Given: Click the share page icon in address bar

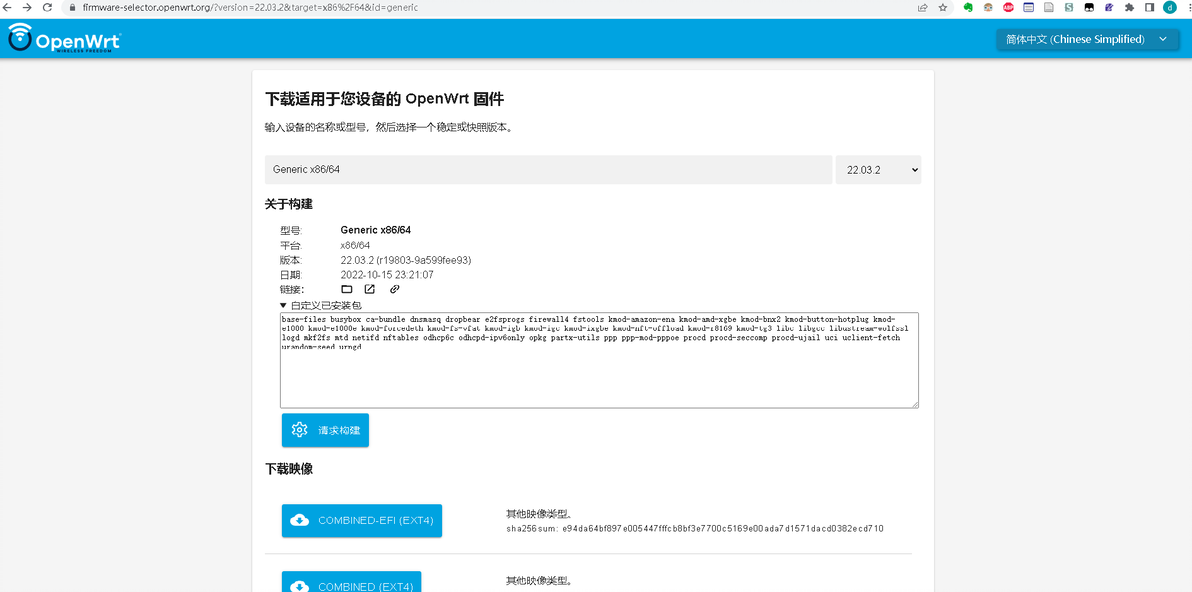Looking at the screenshot, I should tap(922, 8).
